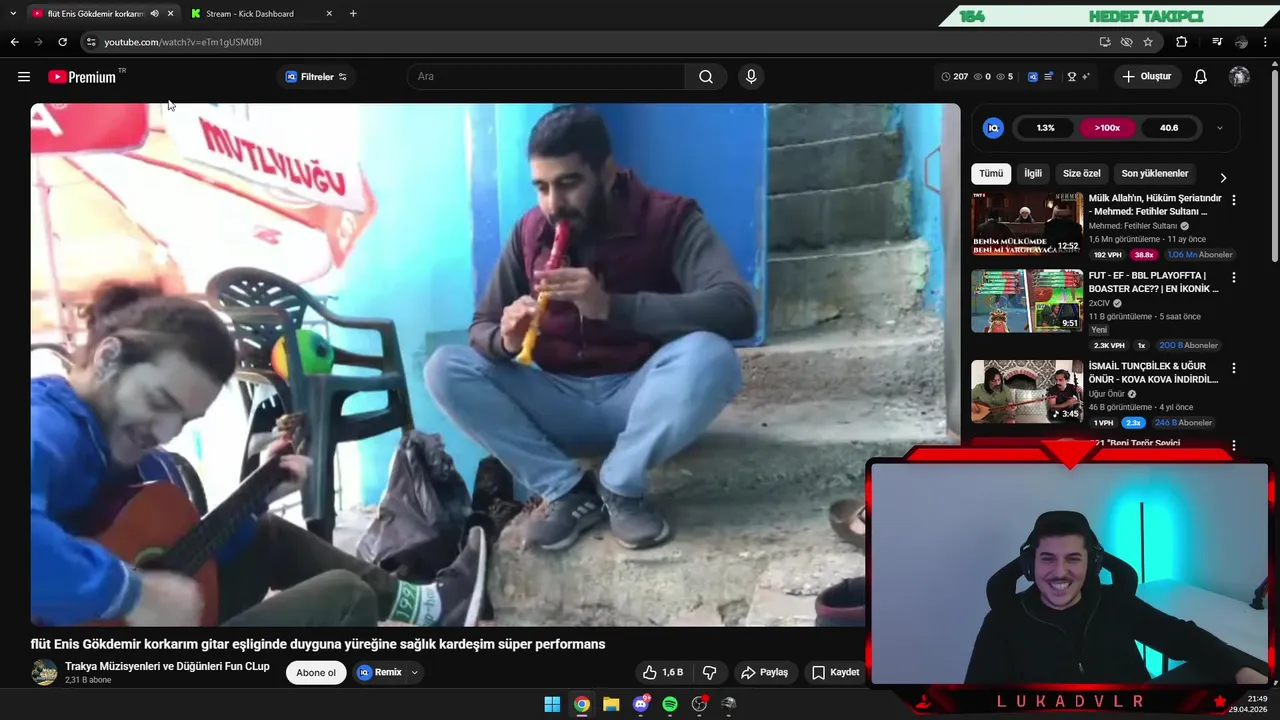Open the tab search dropdown arrow
This screenshot has height=720, width=1280.
(13, 14)
